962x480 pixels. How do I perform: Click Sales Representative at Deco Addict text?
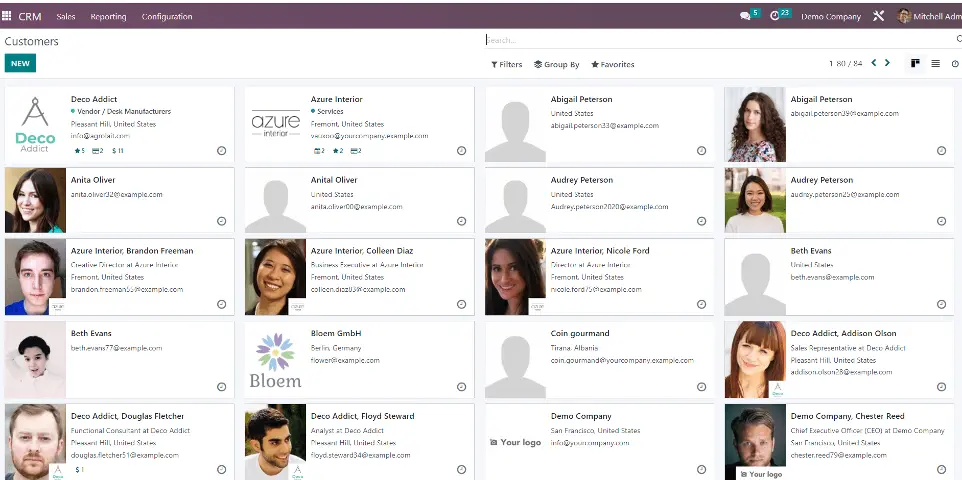848,348
